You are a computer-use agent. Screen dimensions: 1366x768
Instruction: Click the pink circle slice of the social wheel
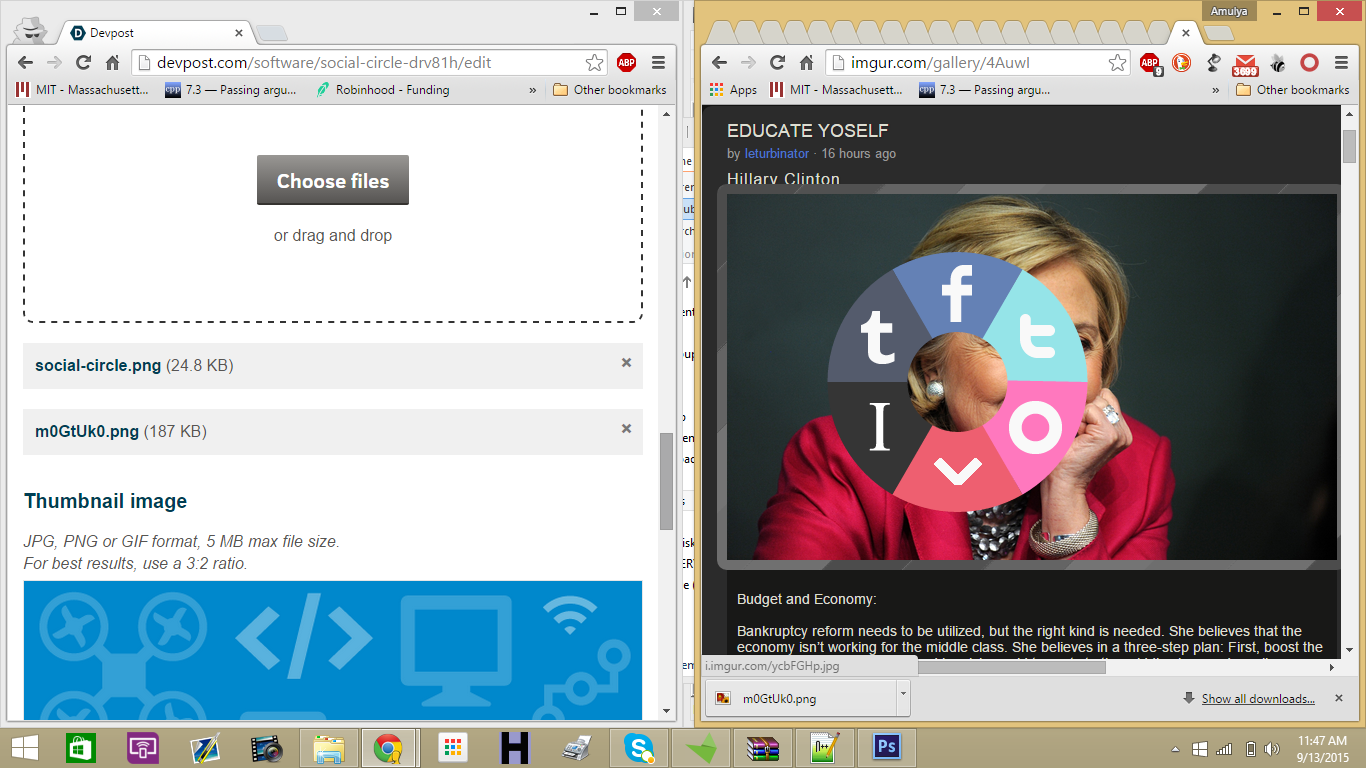coord(1035,429)
